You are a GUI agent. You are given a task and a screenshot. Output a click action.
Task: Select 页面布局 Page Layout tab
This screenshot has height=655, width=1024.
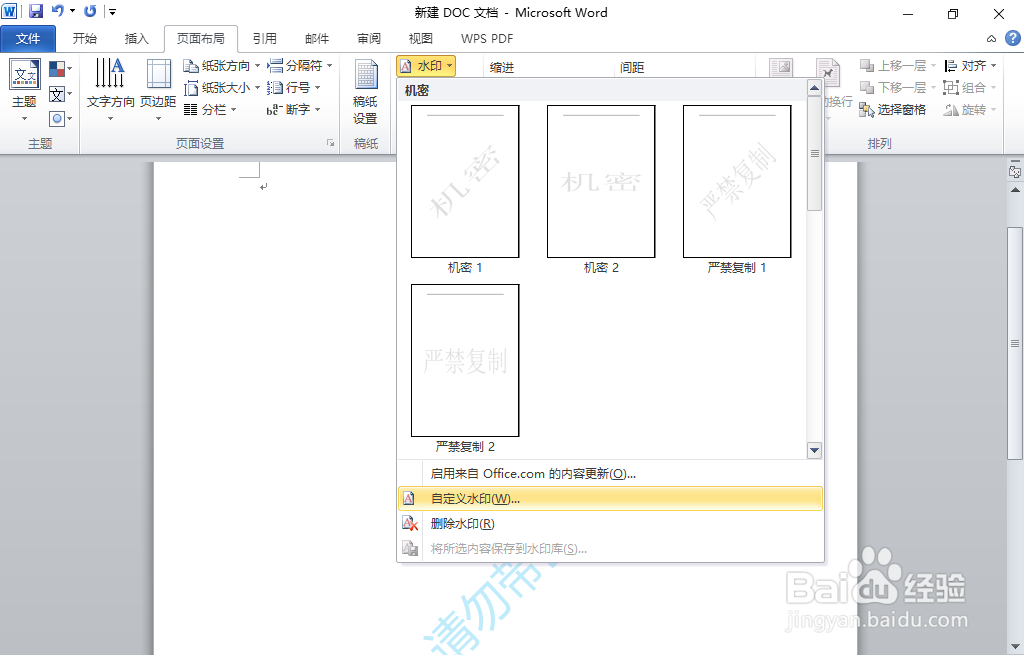[x=200, y=39]
